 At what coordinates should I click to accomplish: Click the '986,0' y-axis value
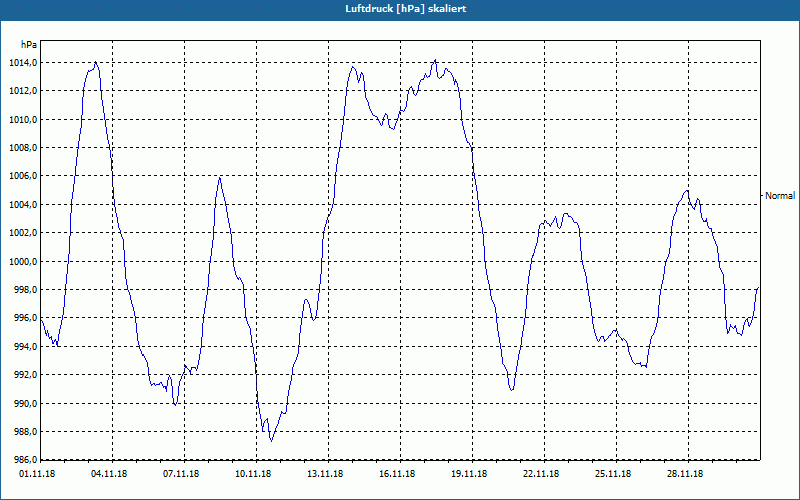(x=24, y=460)
